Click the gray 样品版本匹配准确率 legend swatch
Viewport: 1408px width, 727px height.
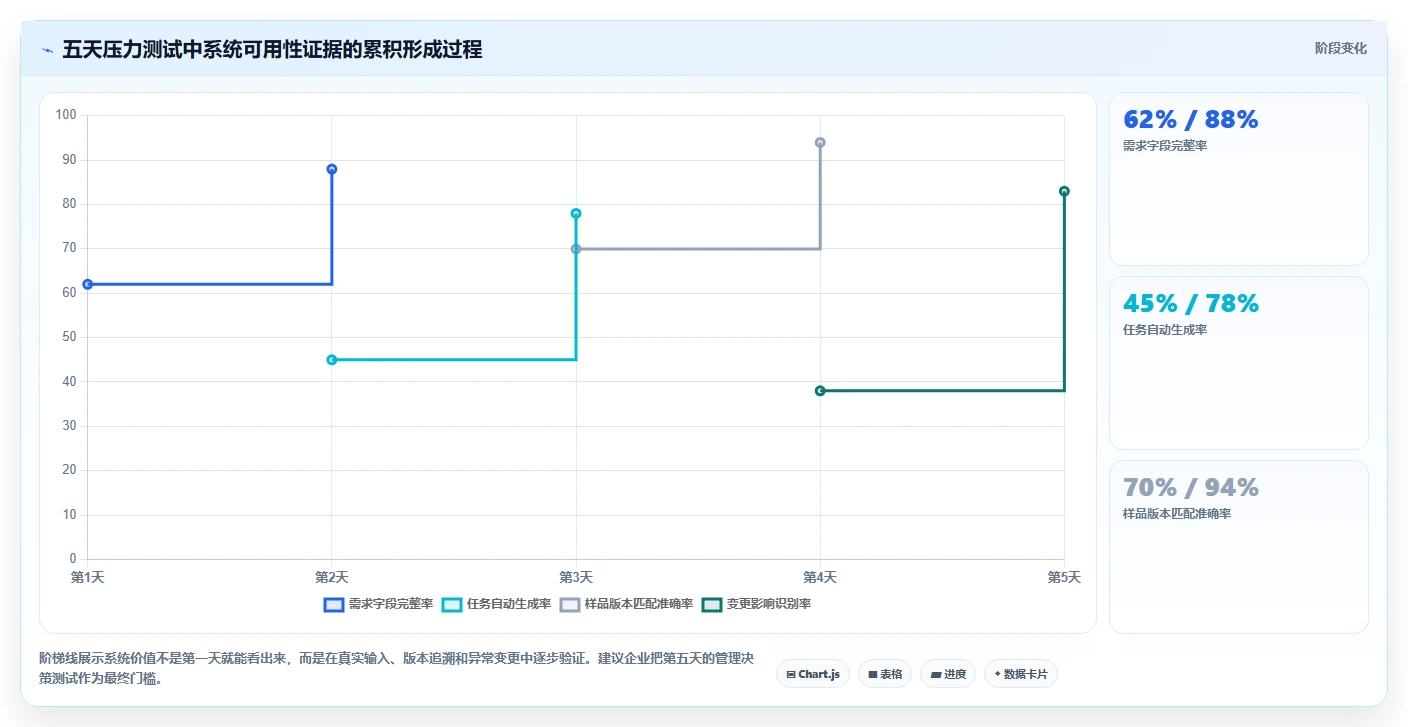click(x=570, y=604)
